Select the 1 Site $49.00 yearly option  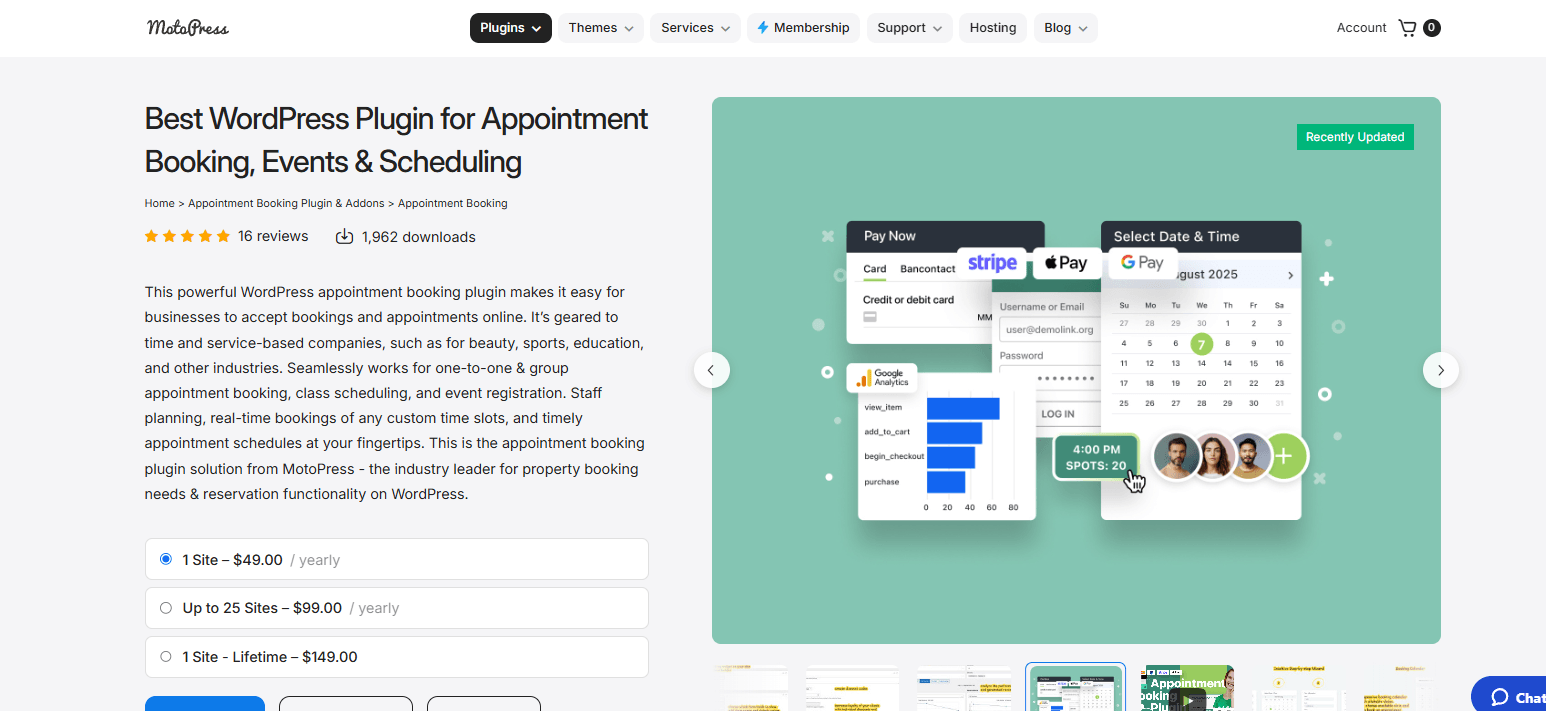point(396,559)
